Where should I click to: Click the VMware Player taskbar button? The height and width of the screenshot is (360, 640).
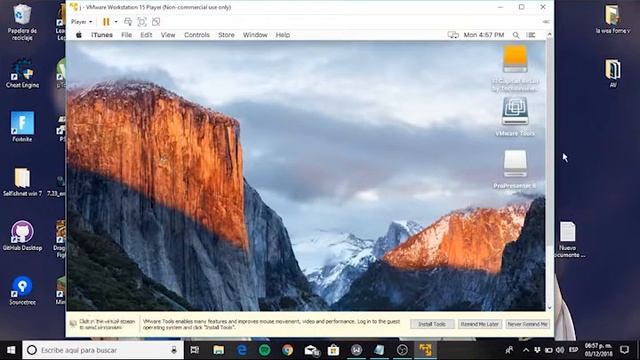tap(425, 350)
